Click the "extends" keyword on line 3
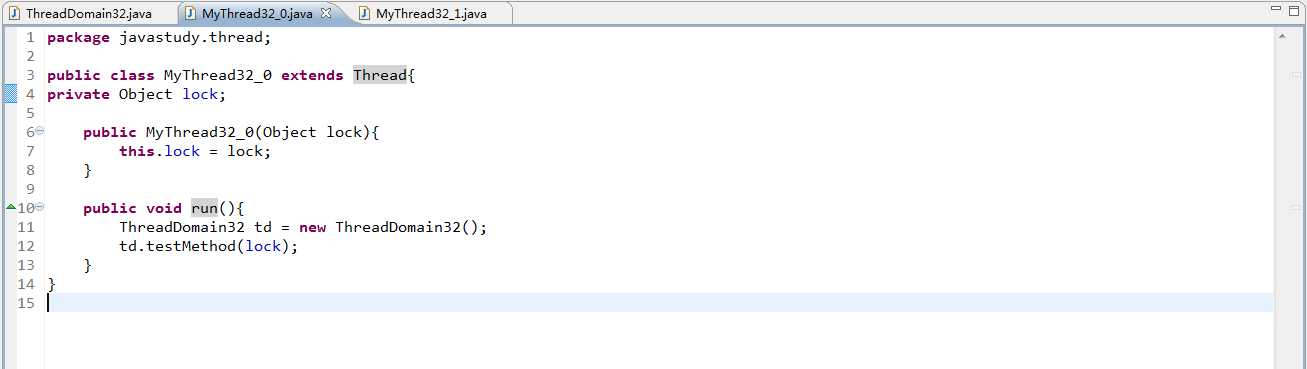This screenshot has height=369, width=1307. [x=313, y=75]
